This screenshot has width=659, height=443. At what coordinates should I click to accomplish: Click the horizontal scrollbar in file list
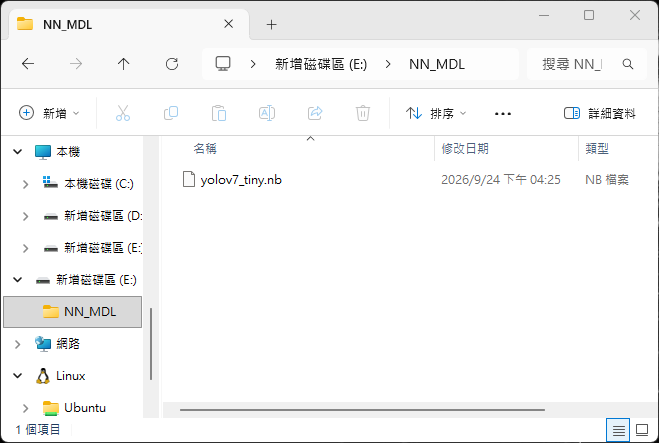362,409
